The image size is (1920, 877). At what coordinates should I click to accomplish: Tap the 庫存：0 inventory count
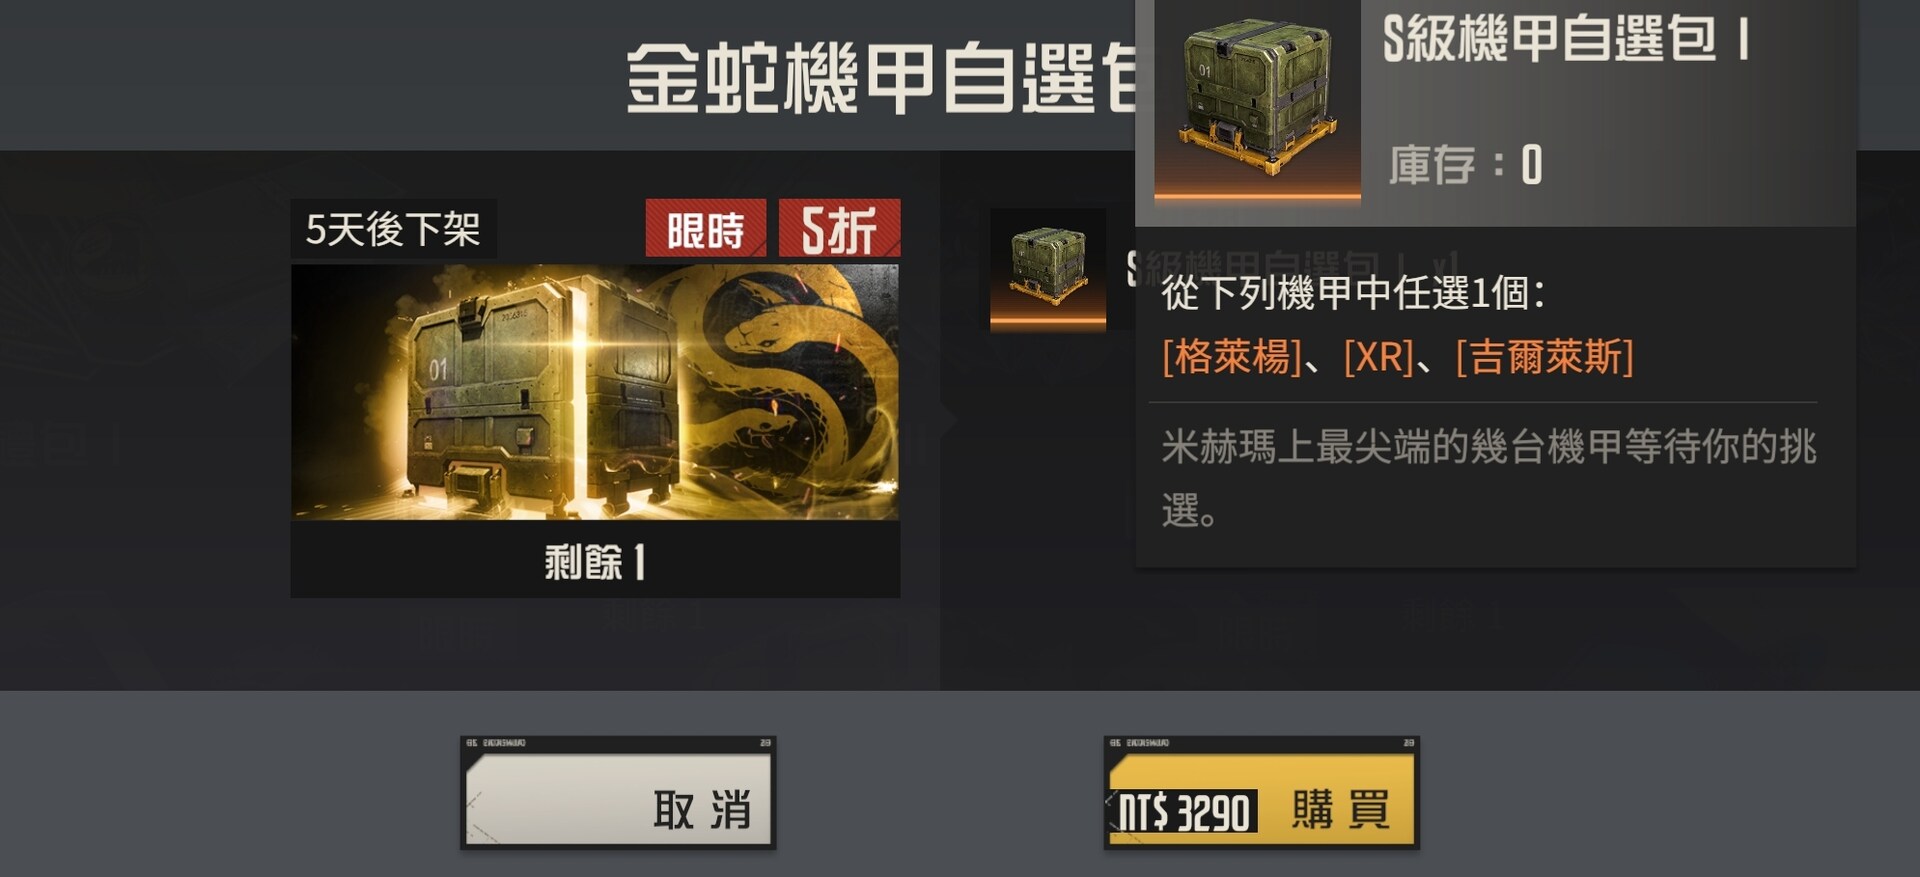tap(1465, 164)
